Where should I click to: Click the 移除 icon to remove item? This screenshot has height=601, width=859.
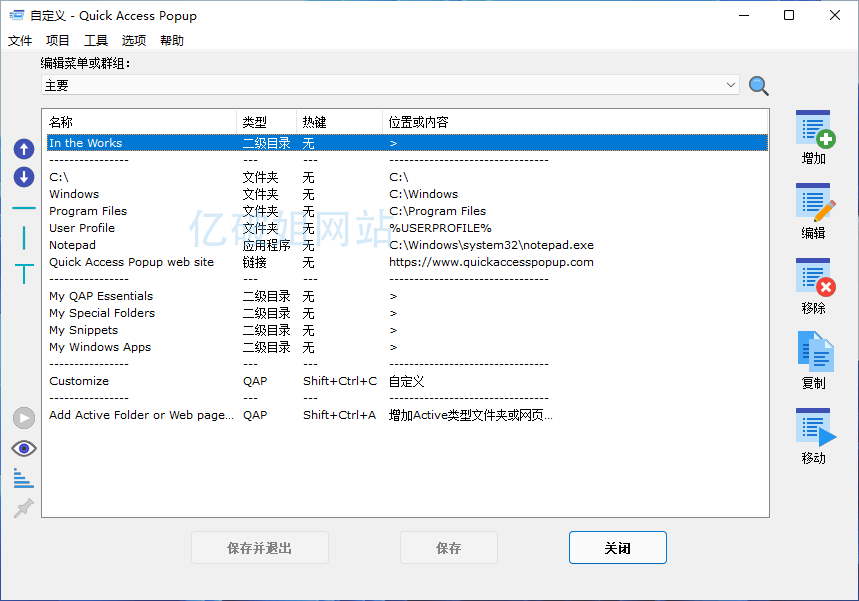813,283
